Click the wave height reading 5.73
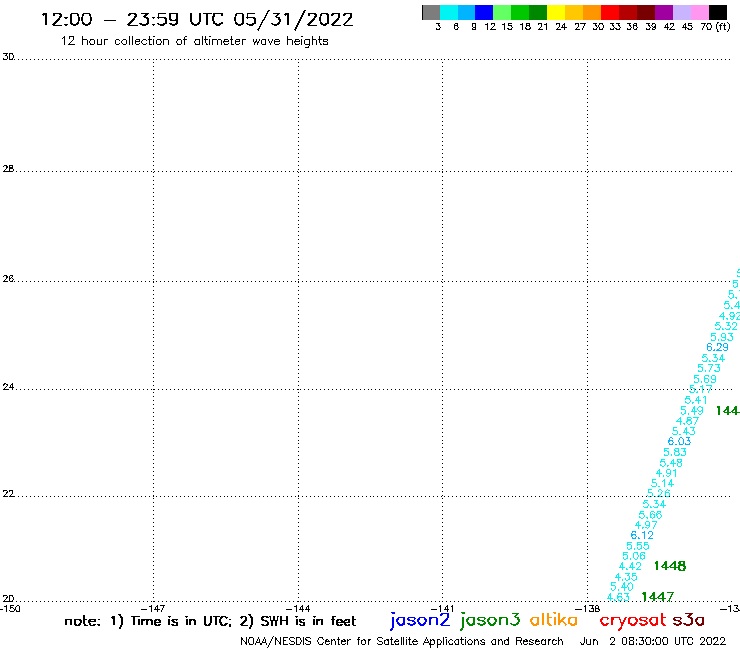Screen dimensions: 740x650 click(x=709, y=368)
